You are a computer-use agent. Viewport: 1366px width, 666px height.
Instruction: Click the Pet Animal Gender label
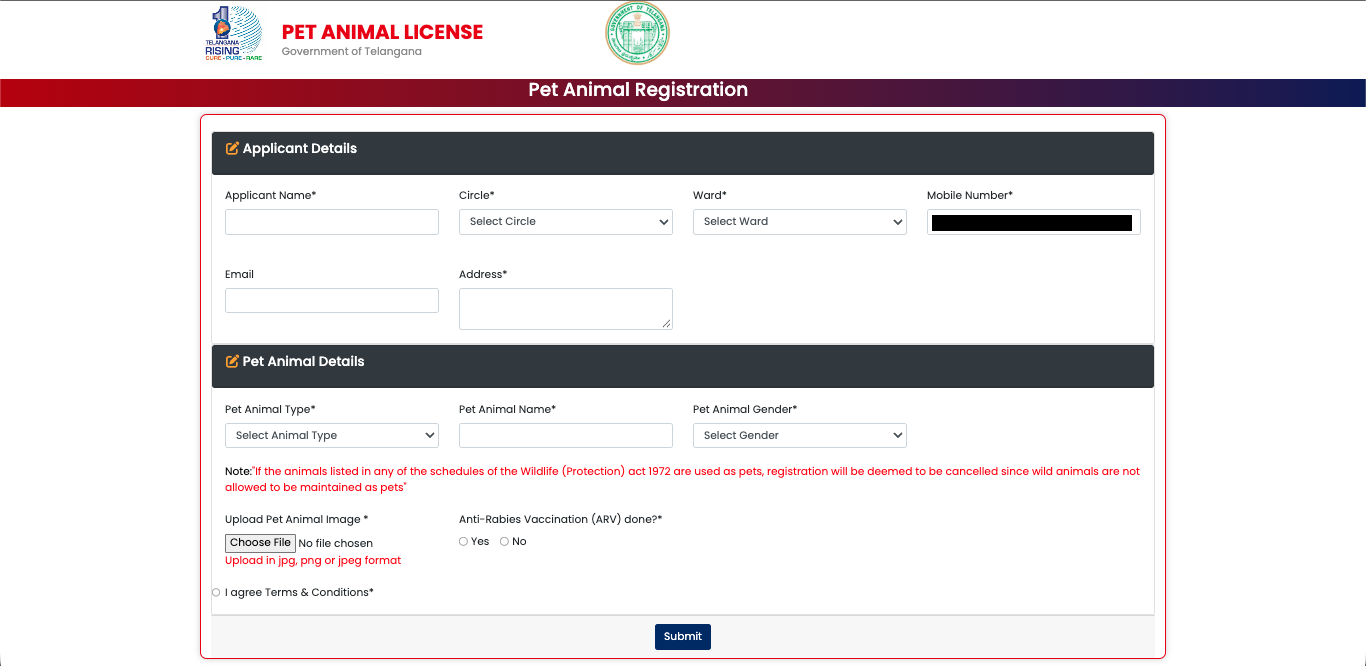[745, 409]
